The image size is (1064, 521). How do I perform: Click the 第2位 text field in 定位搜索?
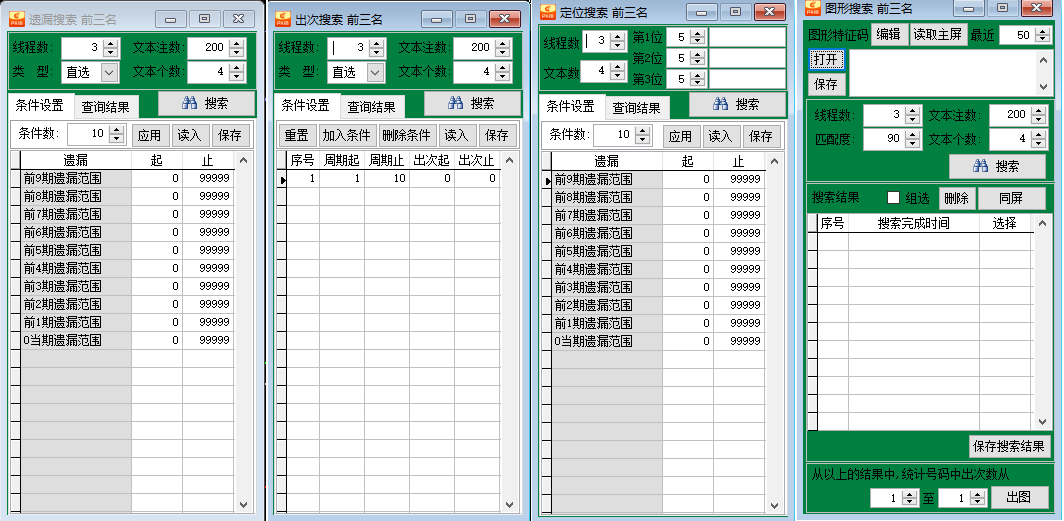pos(747,58)
